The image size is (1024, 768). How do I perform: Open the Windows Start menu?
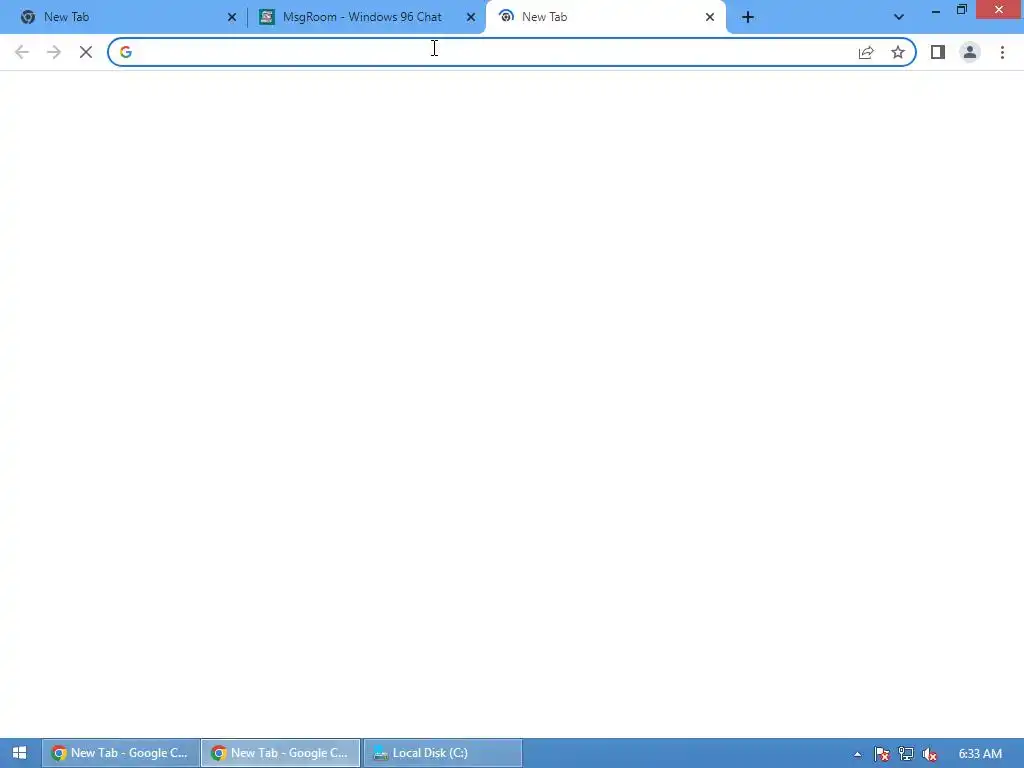tap(20, 753)
